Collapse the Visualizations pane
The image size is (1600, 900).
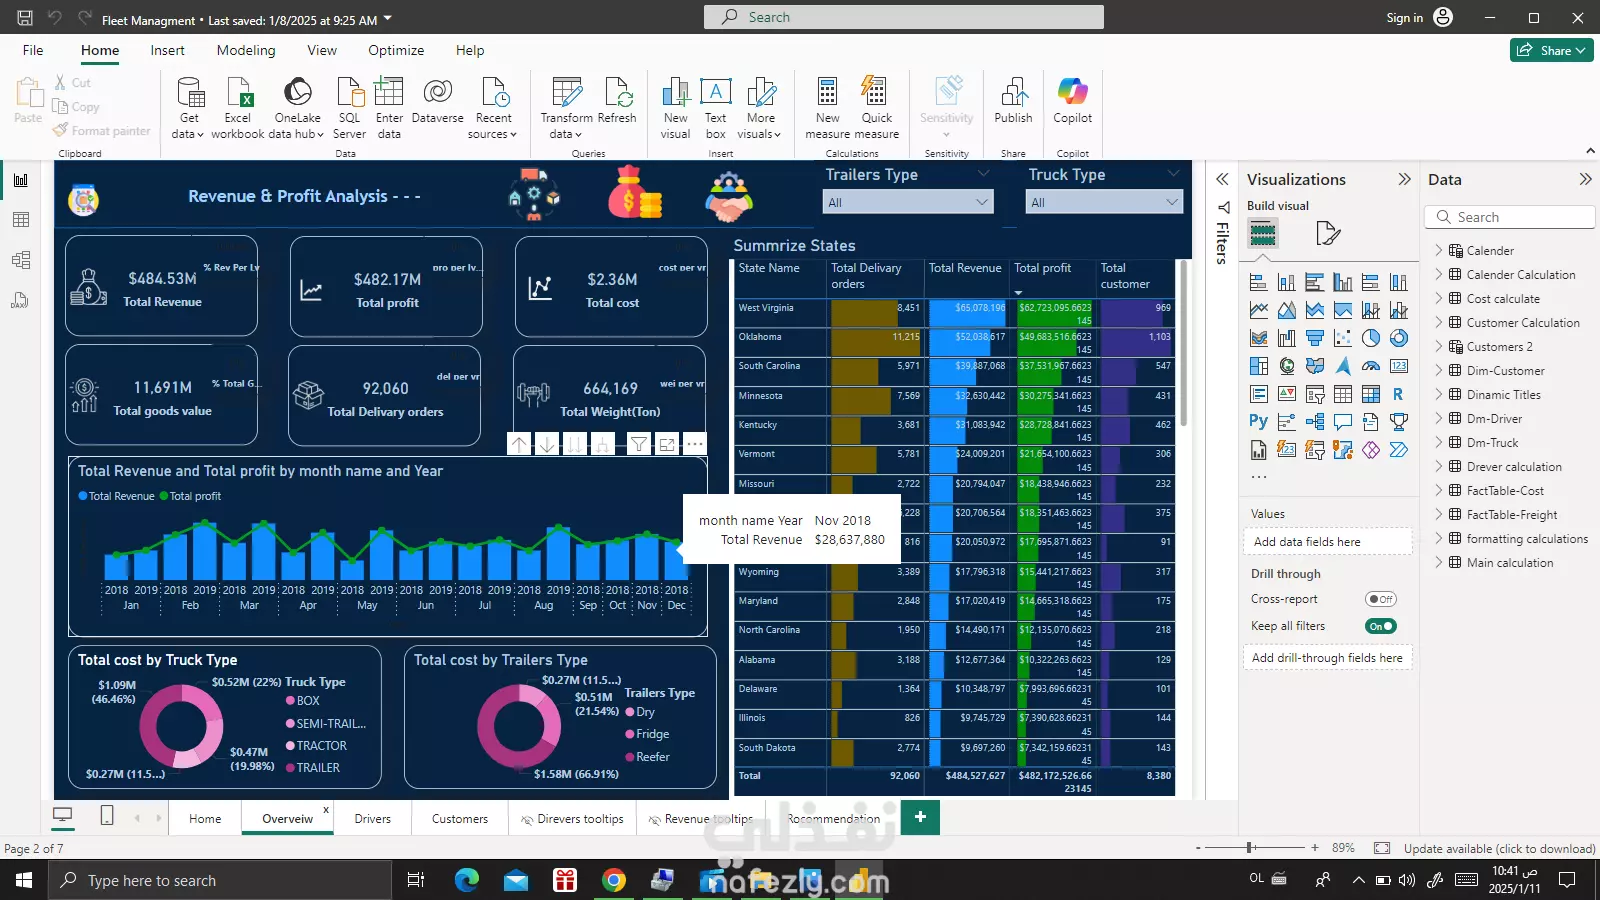click(1404, 179)
